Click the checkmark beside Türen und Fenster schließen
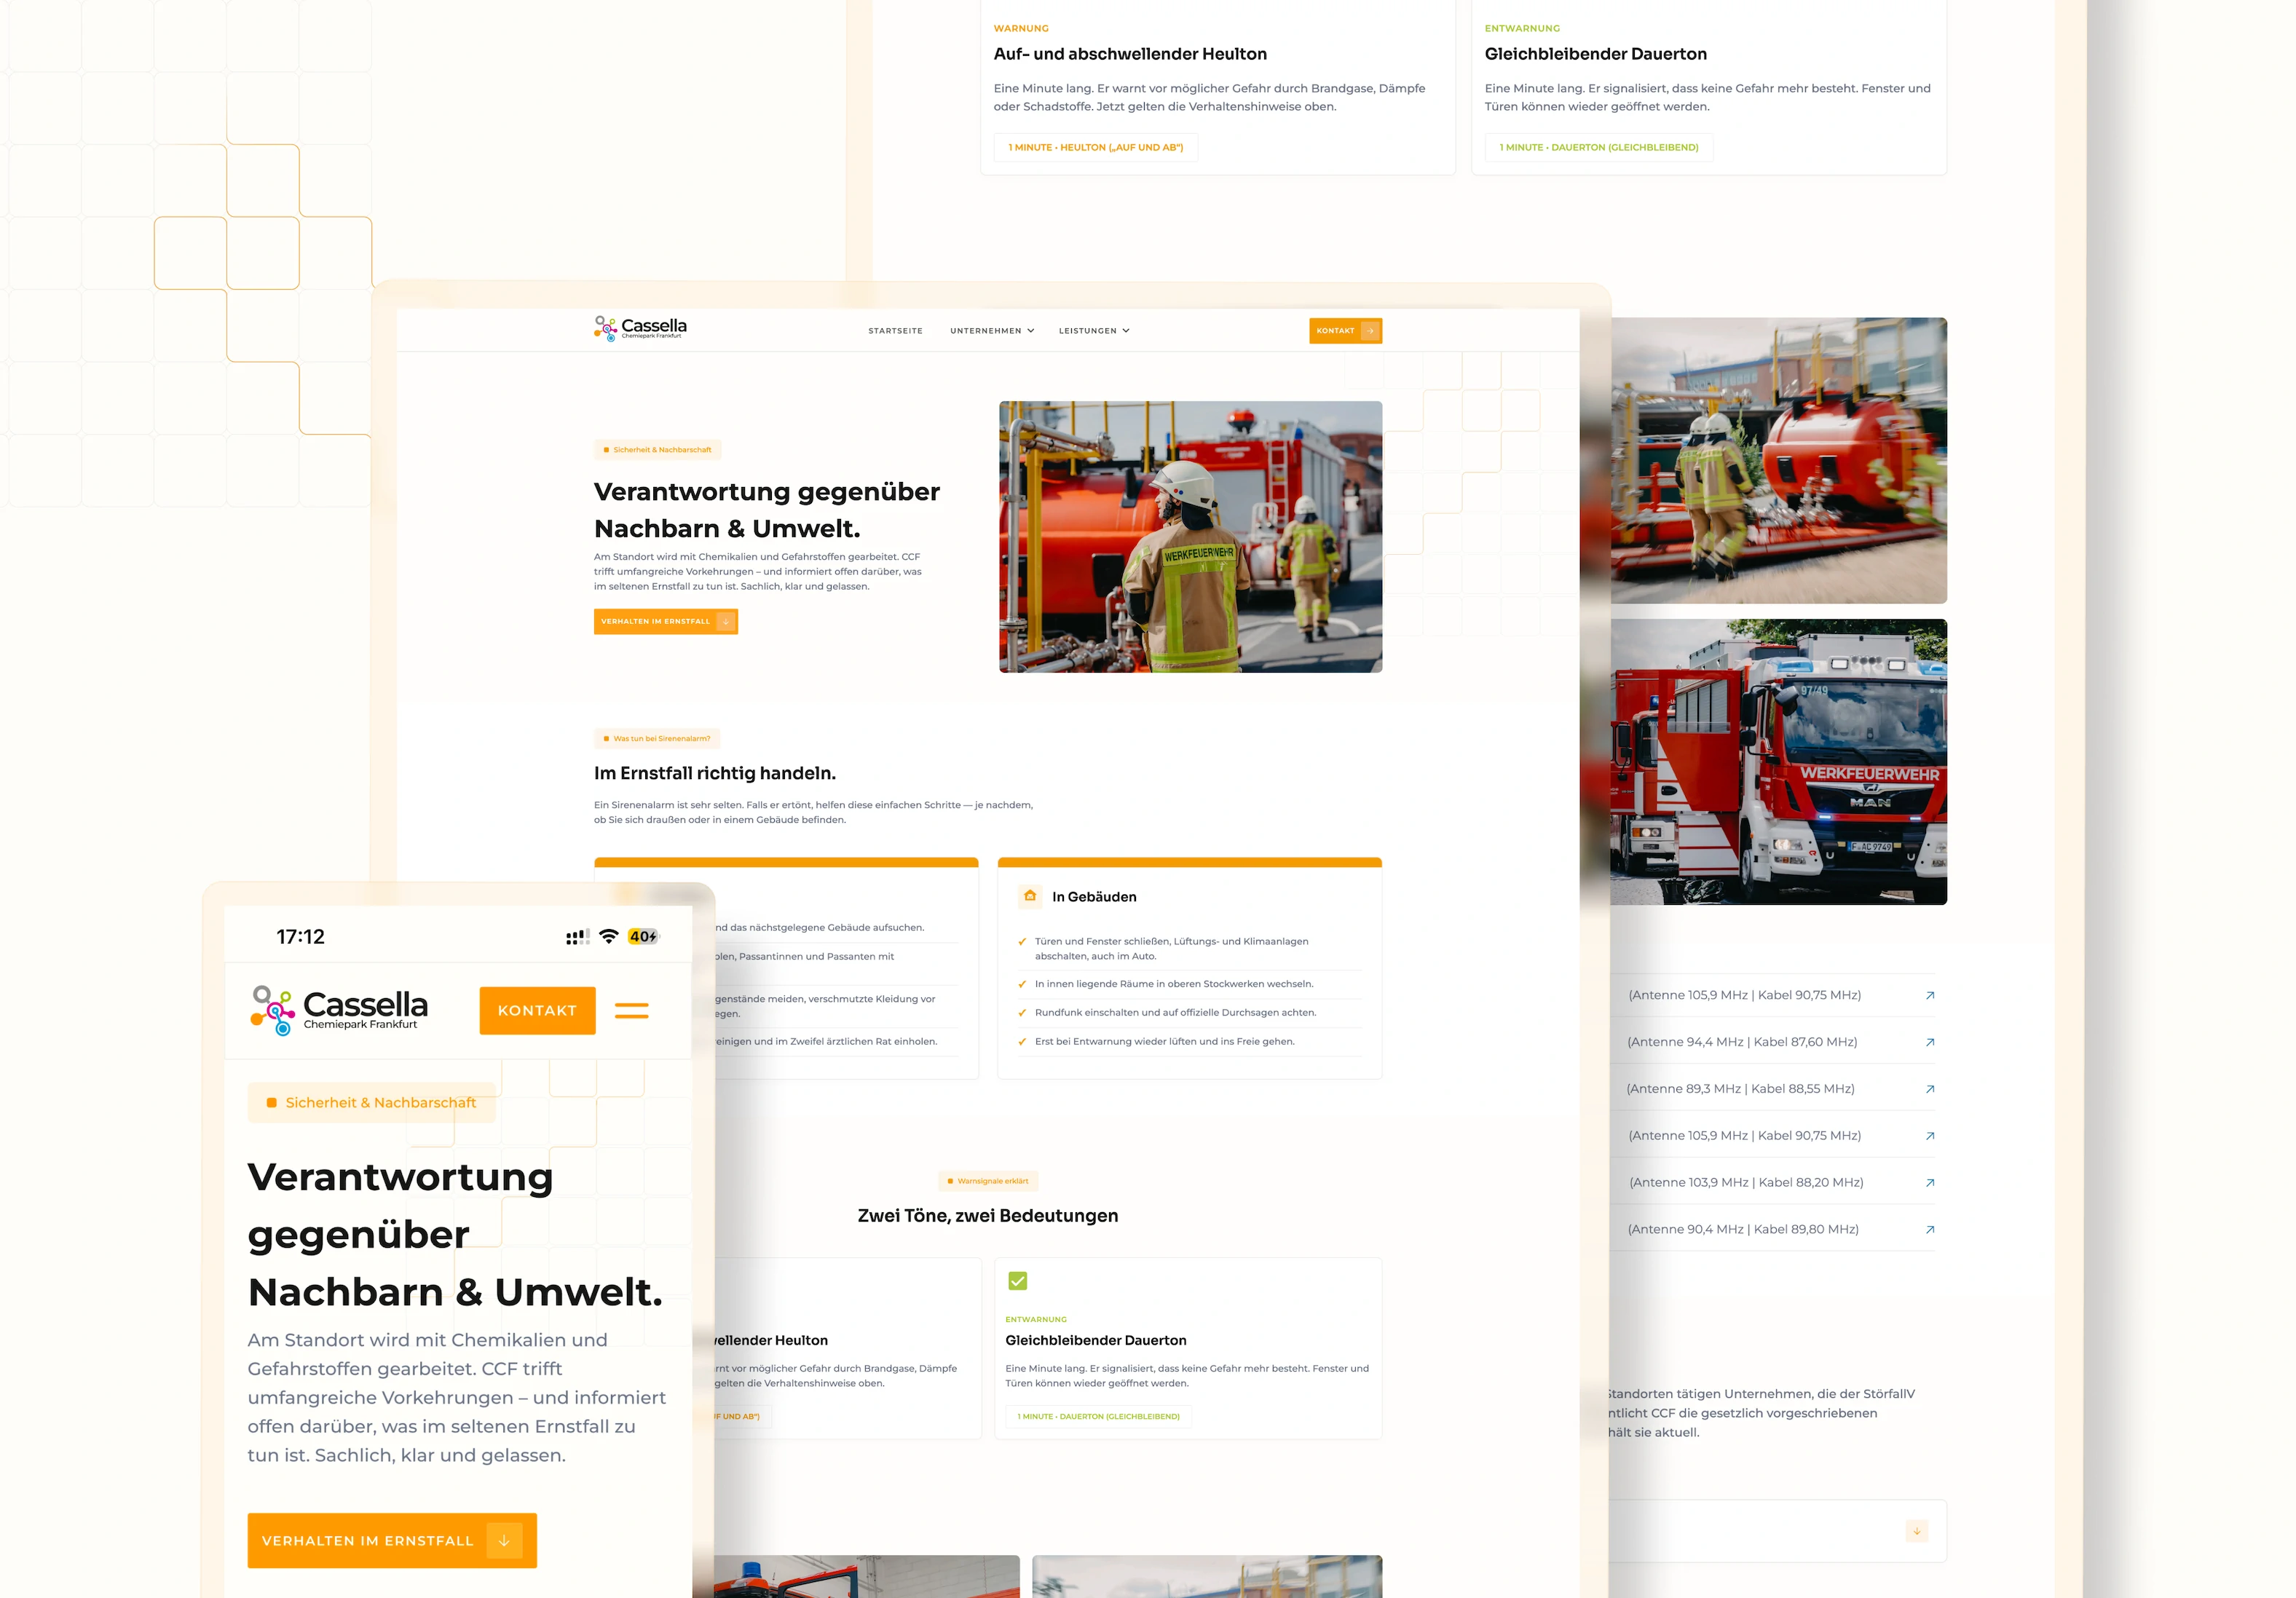 pos(1022,941)
